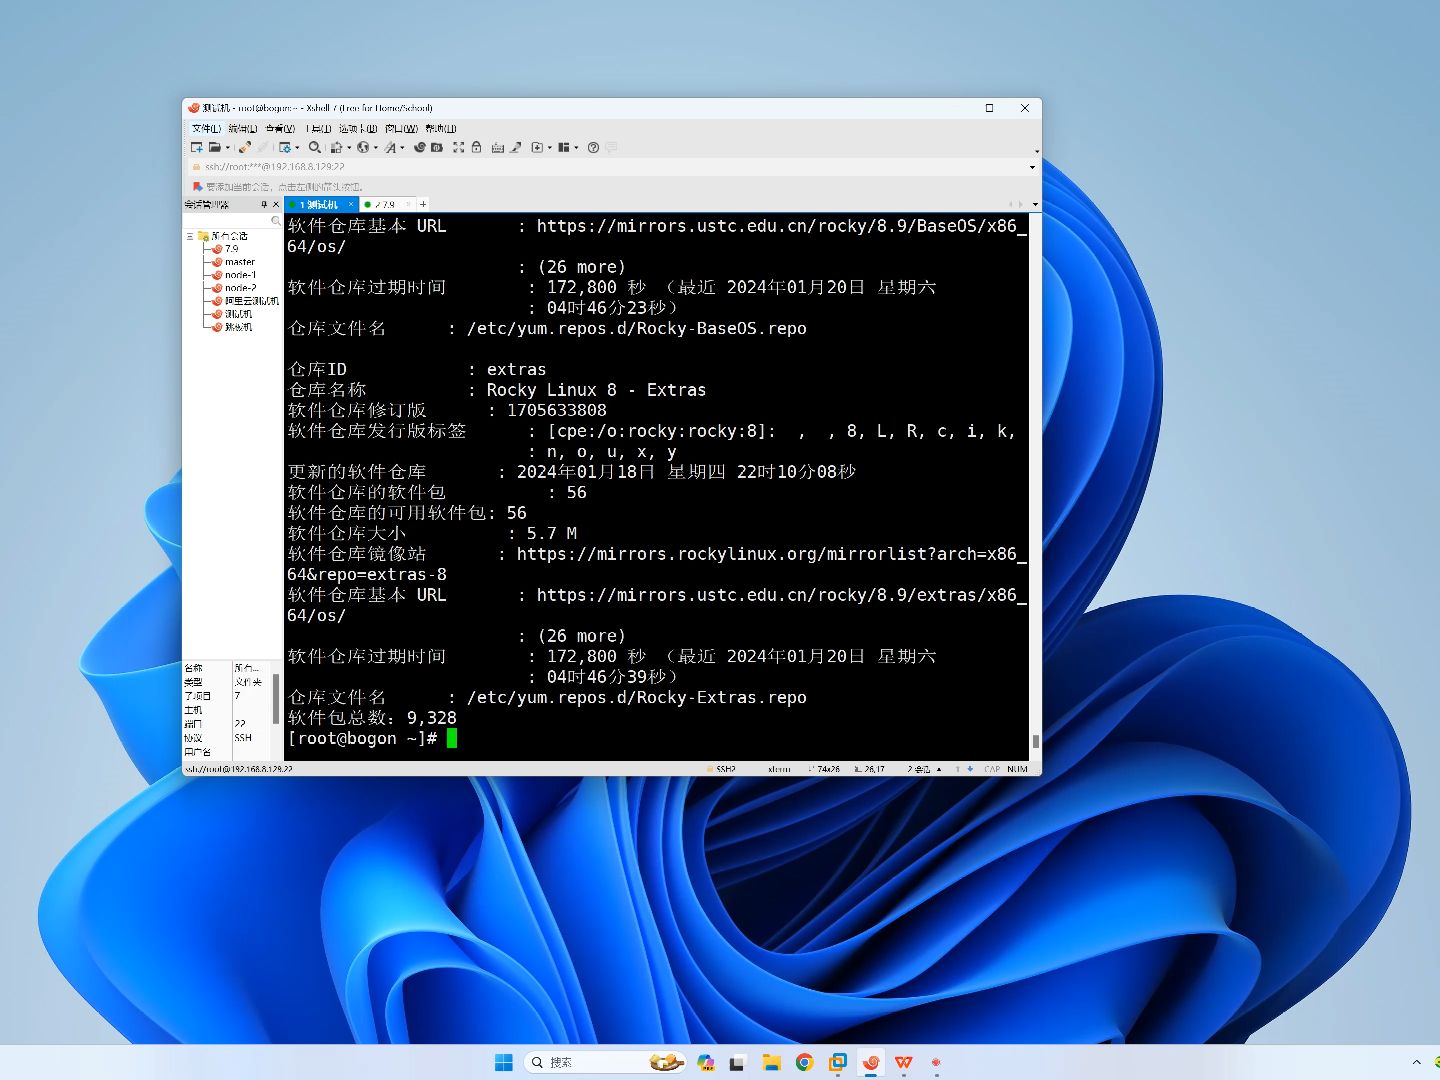The height and width of the screenshot is (1080, 1440).
Task: Click the Xshell icon on the taskbar
Action: point(871,1062)
